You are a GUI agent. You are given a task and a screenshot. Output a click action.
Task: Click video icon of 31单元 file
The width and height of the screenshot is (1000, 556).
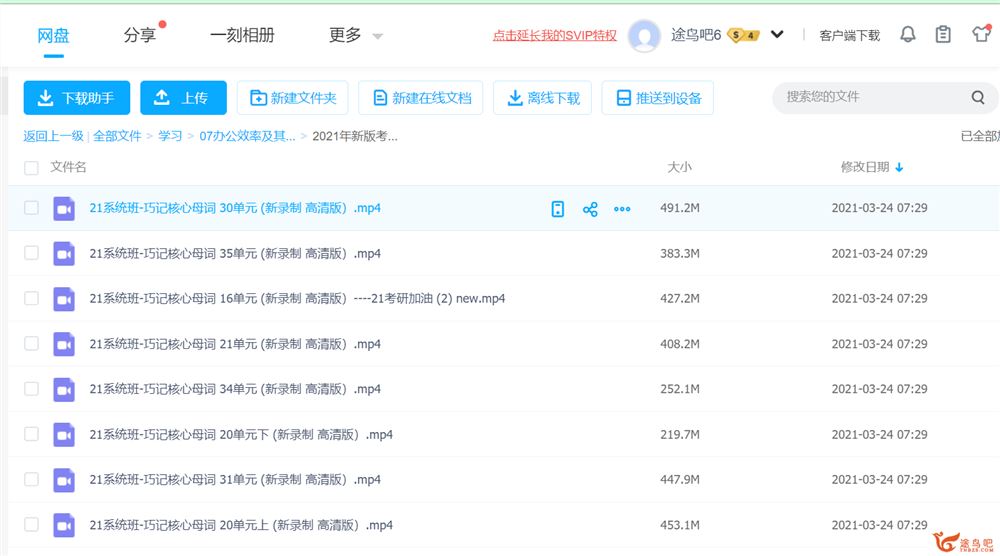click(x=64, y=480)
